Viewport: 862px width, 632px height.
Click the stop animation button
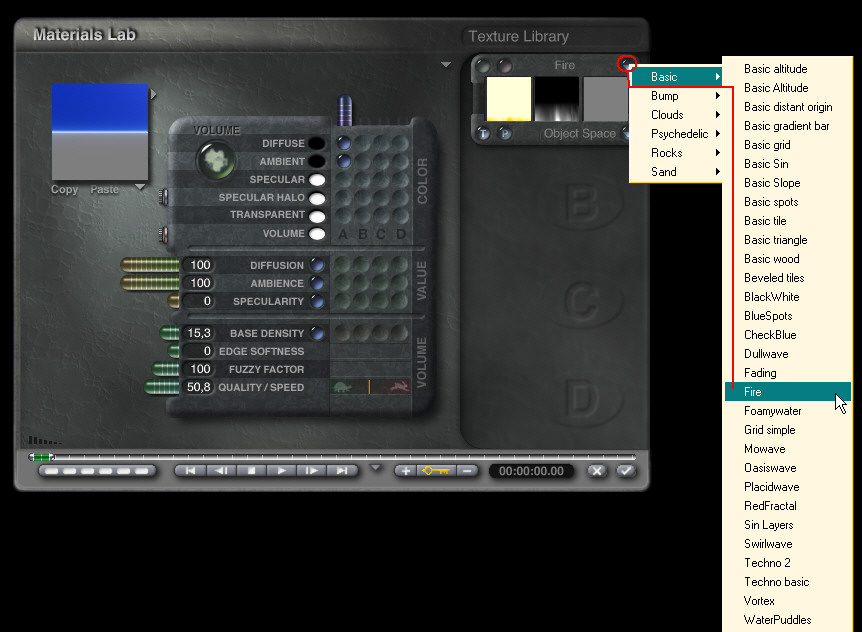click(x=251, y=471)
